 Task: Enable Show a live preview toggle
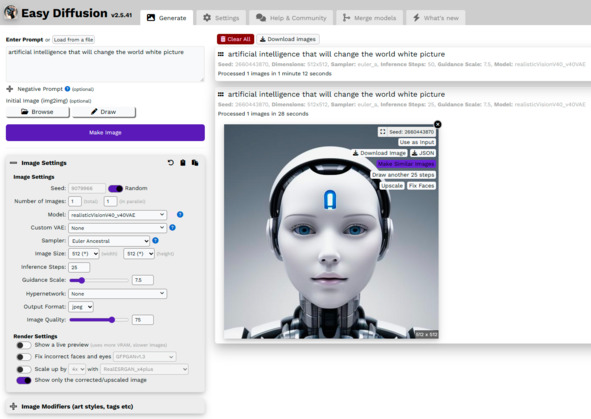(x=23, y=345)
